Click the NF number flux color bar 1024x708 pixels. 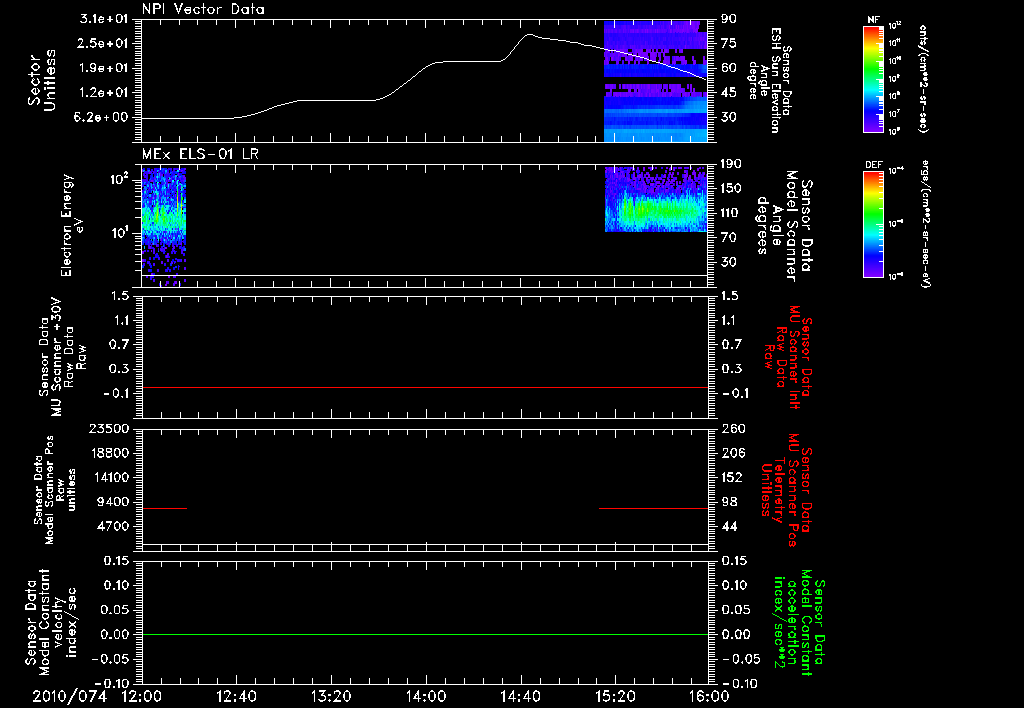(x=874, y=78)
